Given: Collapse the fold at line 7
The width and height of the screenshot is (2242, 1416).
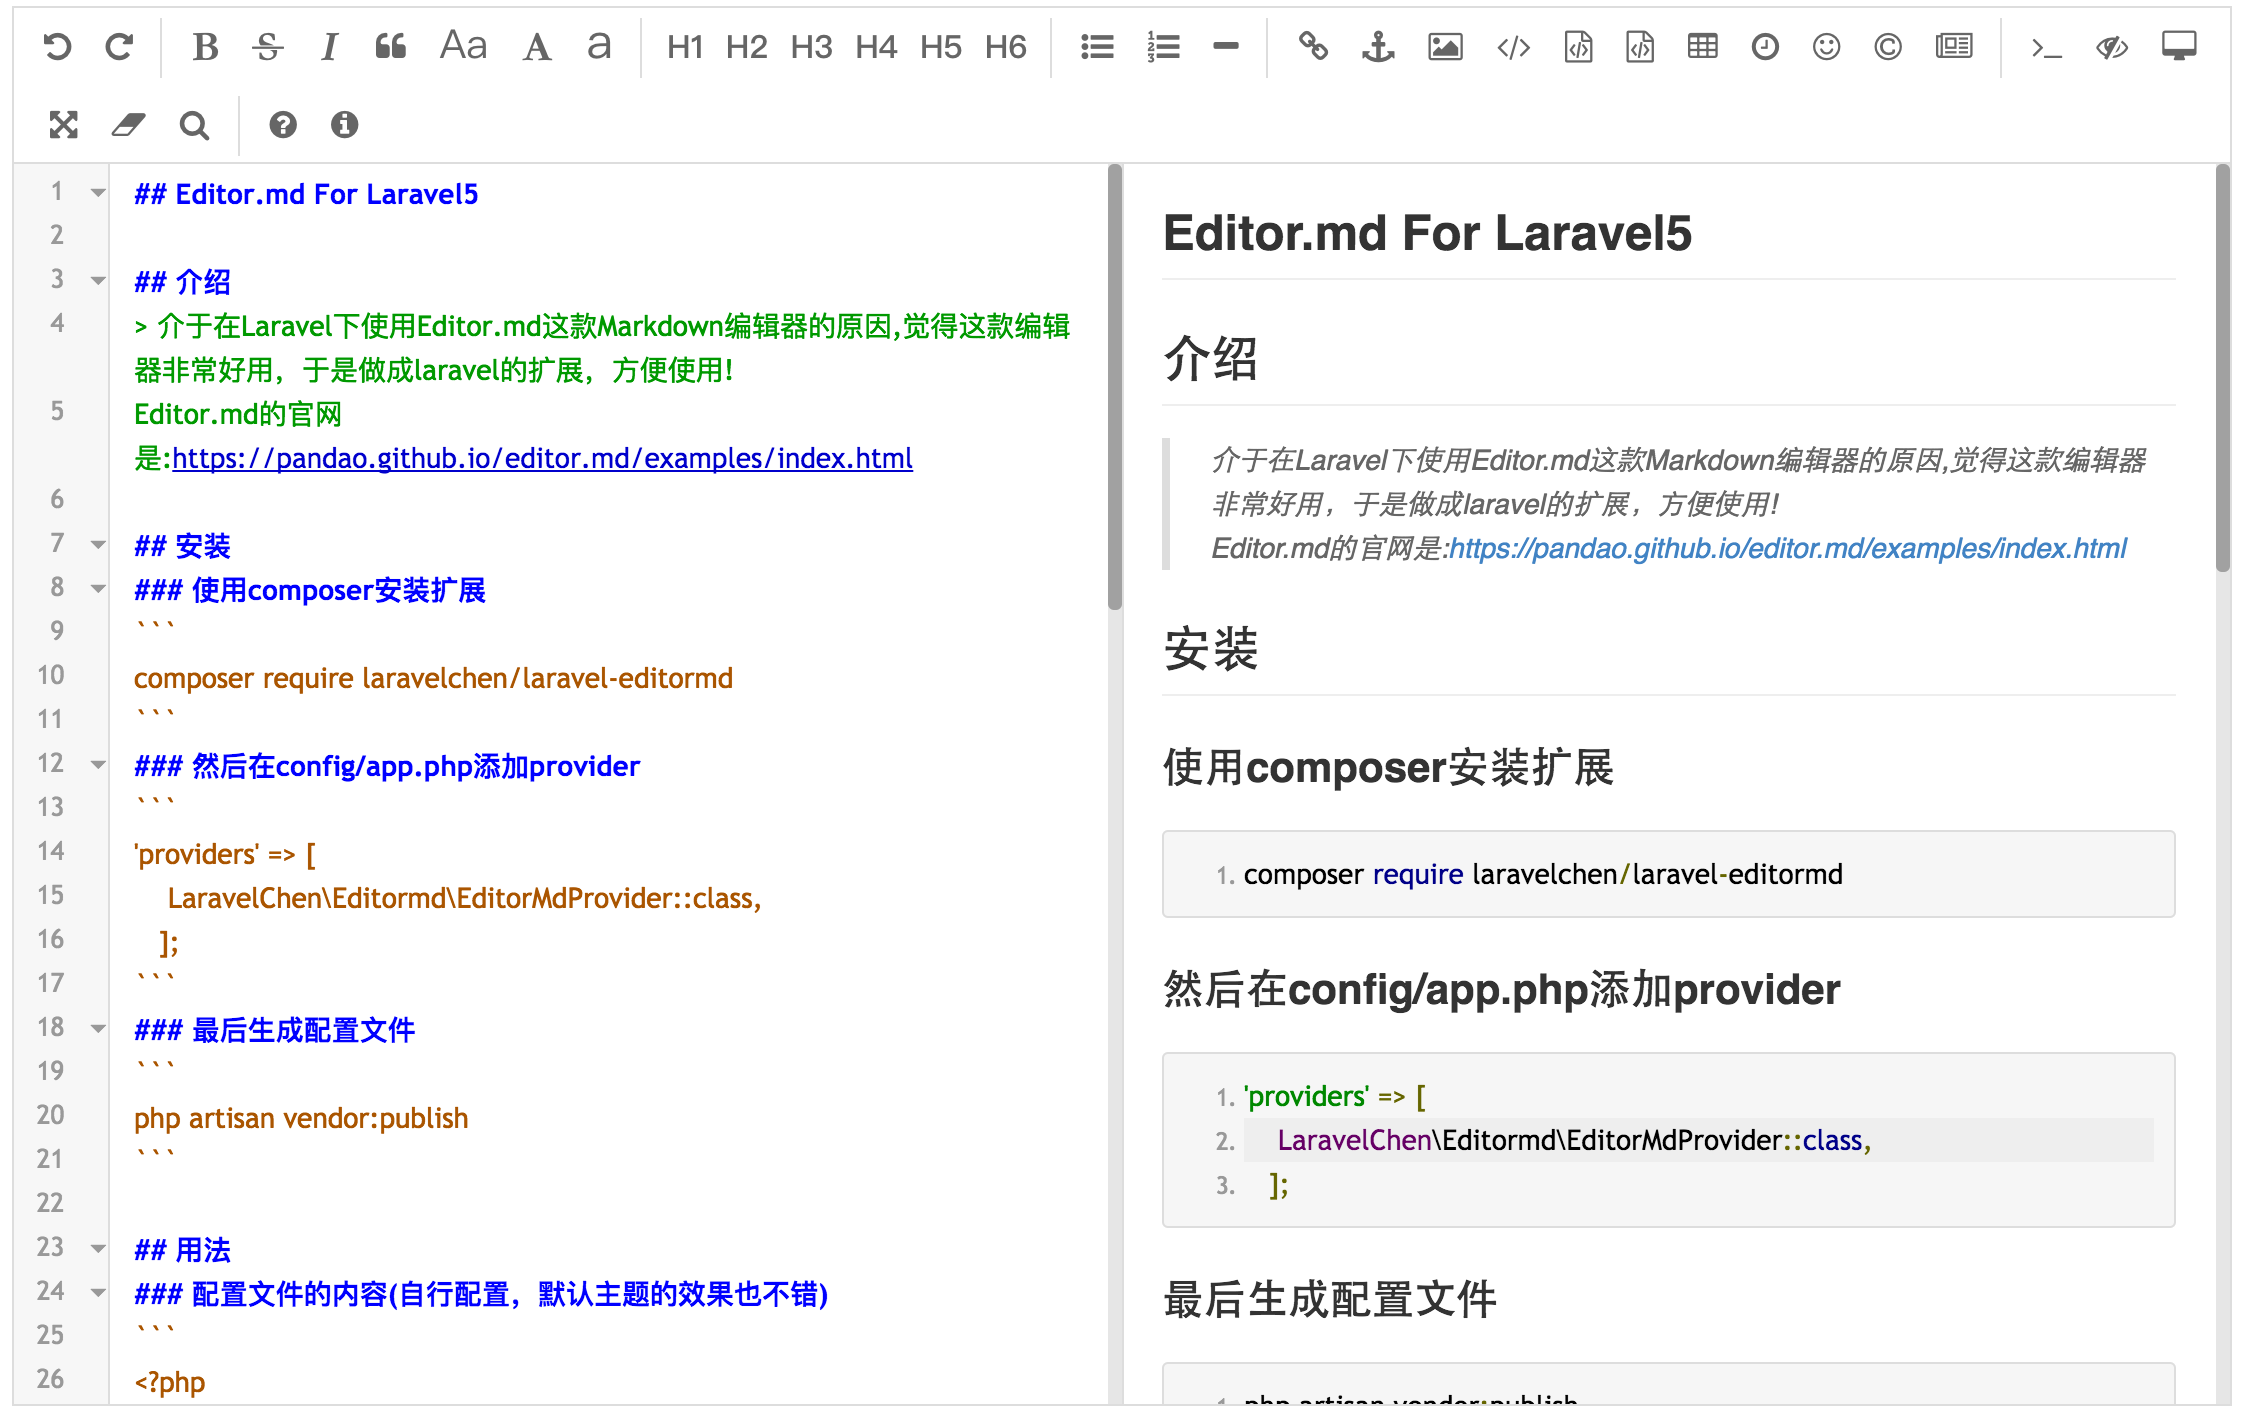Looking at the screenshot, I should pos(98,545).
